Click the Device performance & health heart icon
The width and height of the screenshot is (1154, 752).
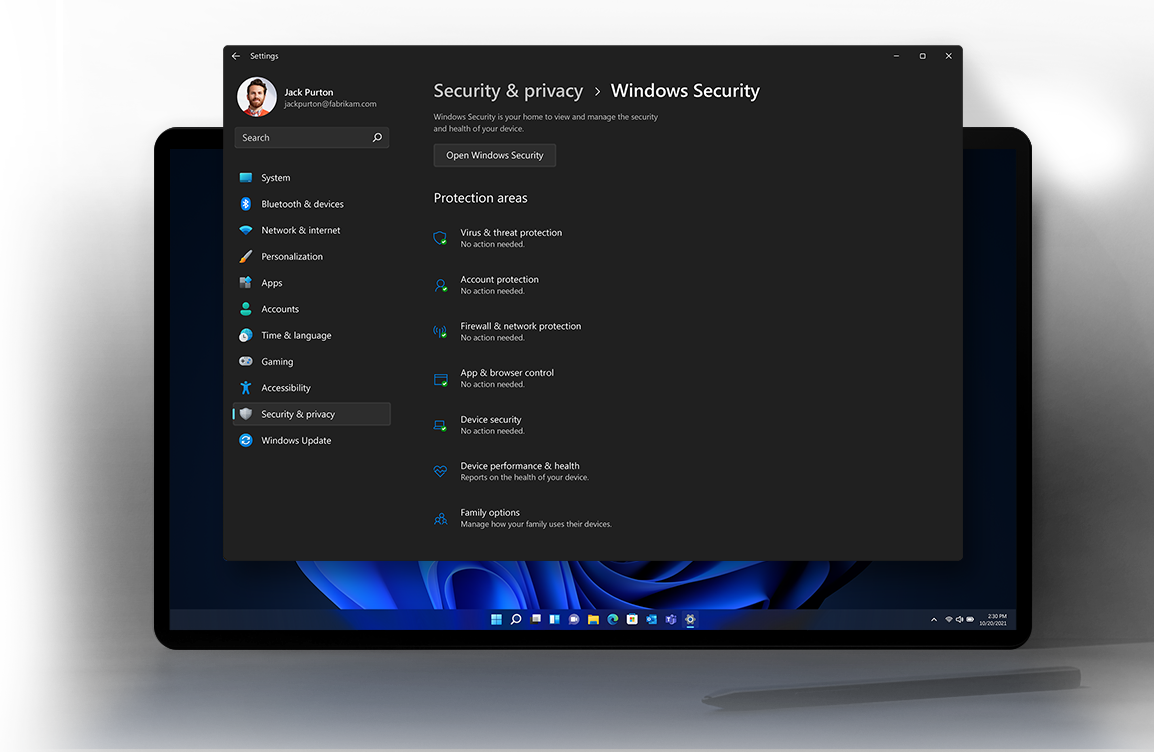[440, 471]
